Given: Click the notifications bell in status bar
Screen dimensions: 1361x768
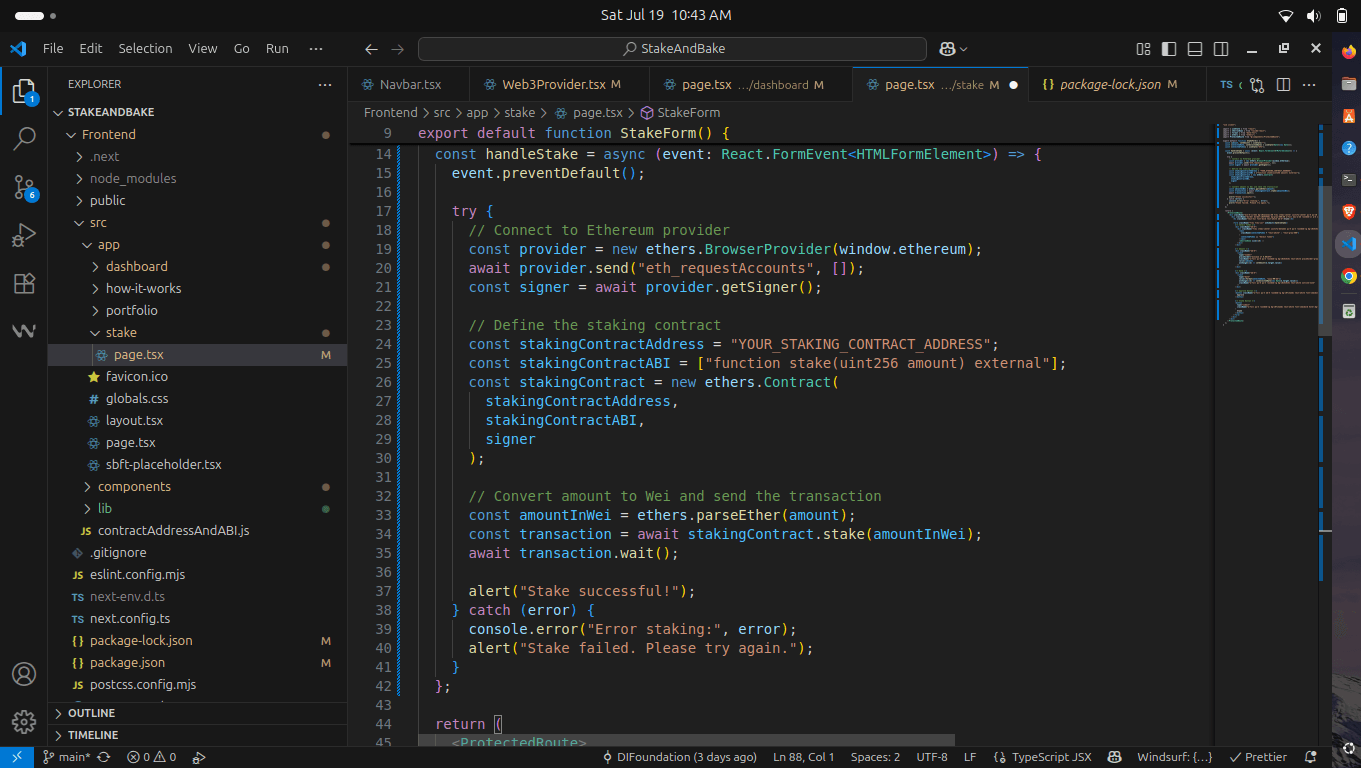Looking at the screenshot, I should click(1311, 757).
